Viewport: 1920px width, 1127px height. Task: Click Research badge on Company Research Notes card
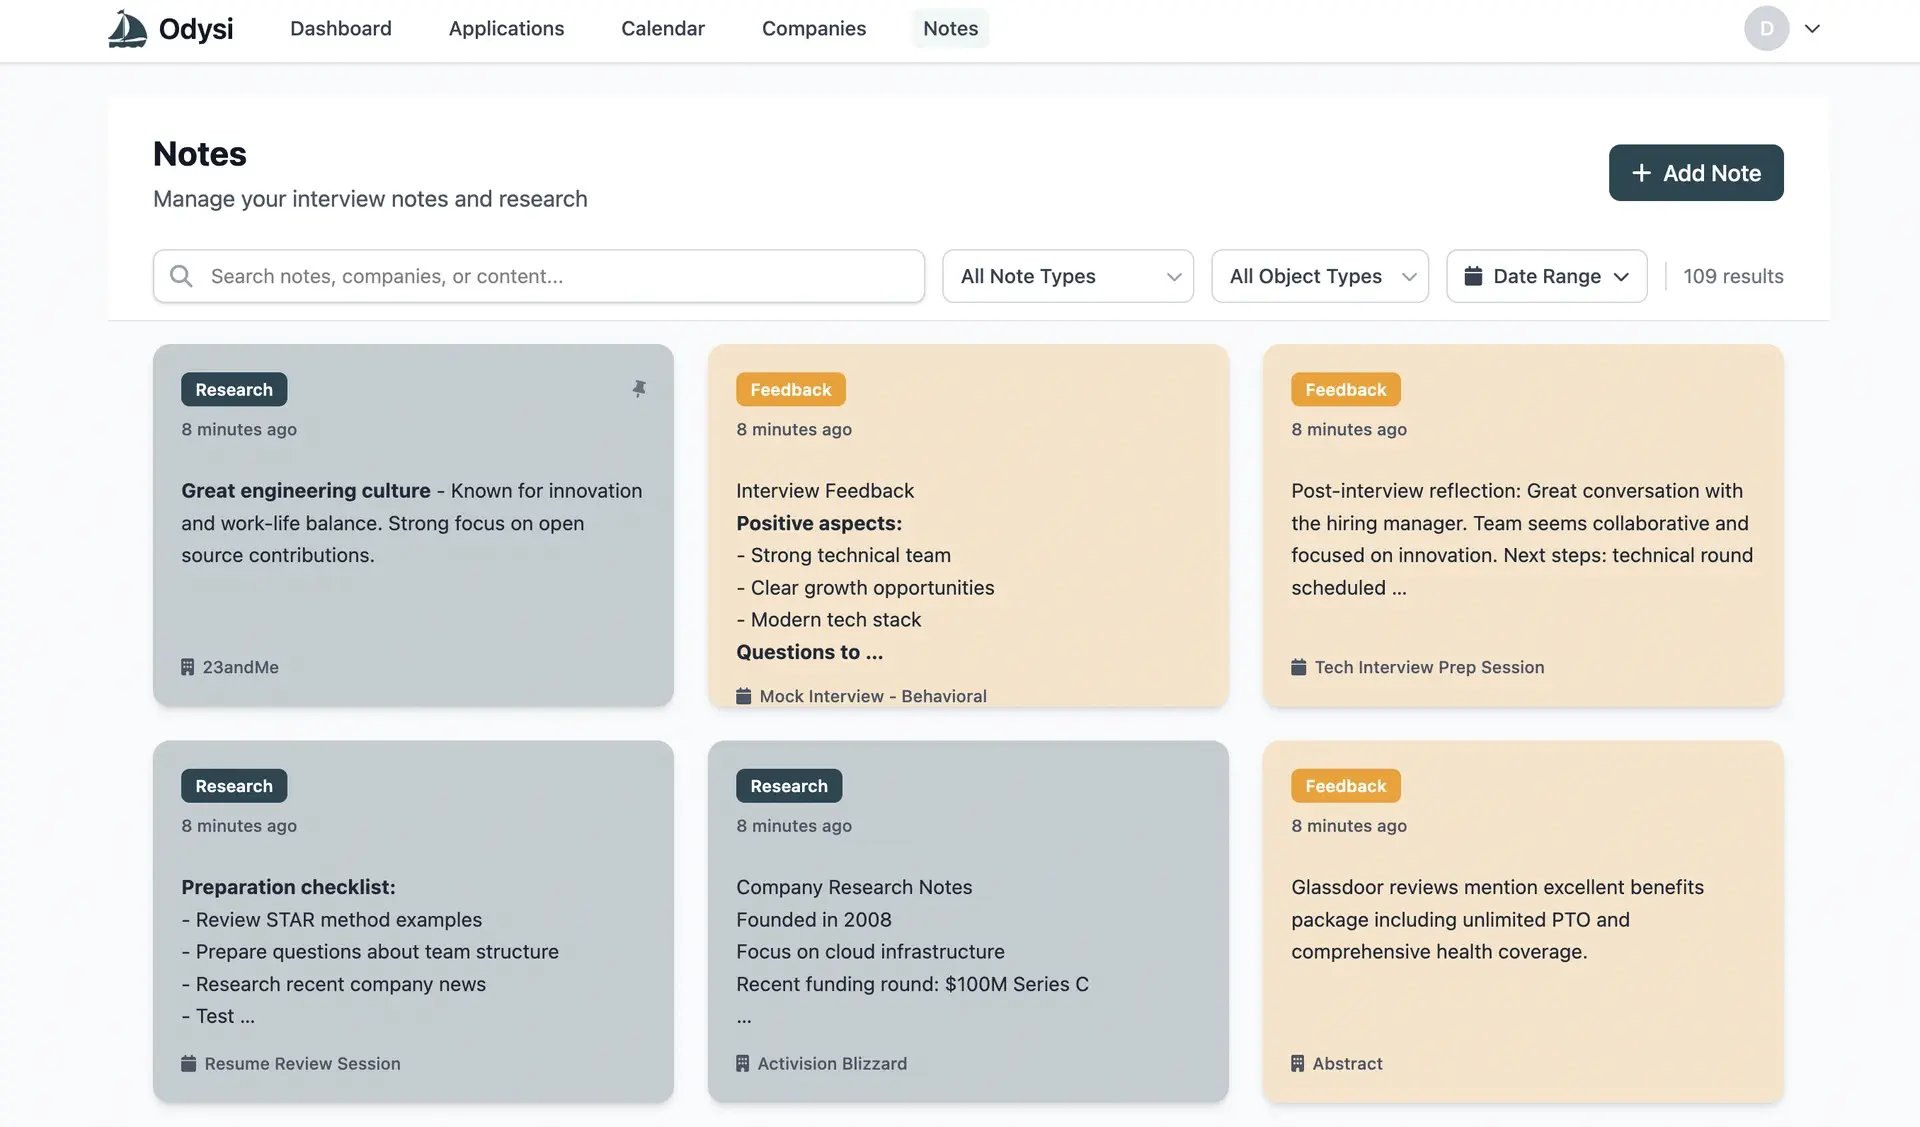pos(789,785)
